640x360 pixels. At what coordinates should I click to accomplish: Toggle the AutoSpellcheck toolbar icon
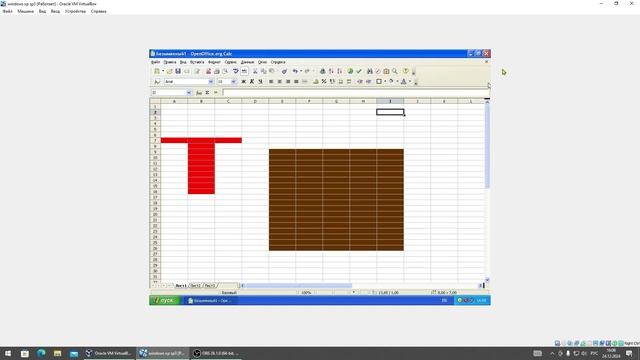[244, 71]
